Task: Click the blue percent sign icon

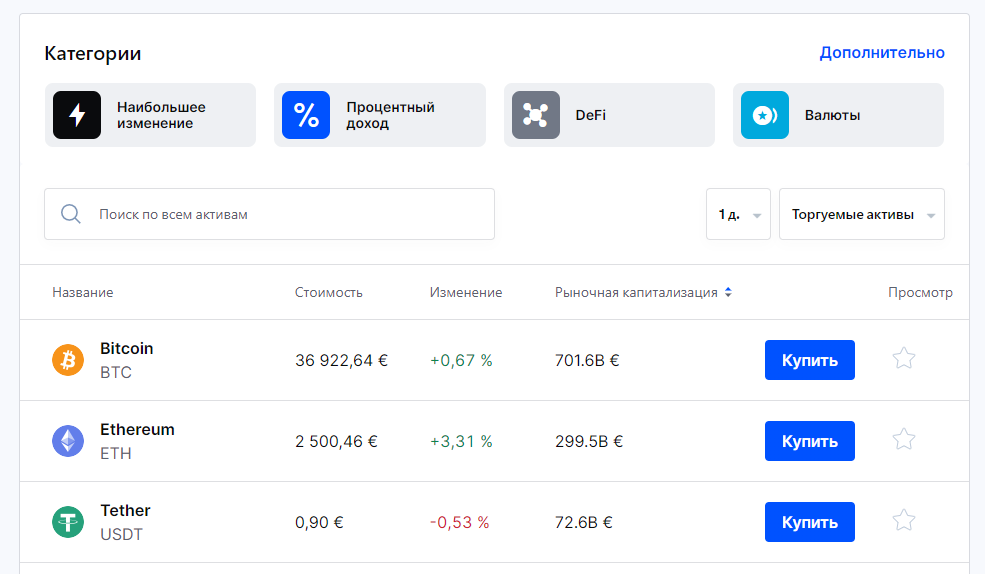Action: 306,115
